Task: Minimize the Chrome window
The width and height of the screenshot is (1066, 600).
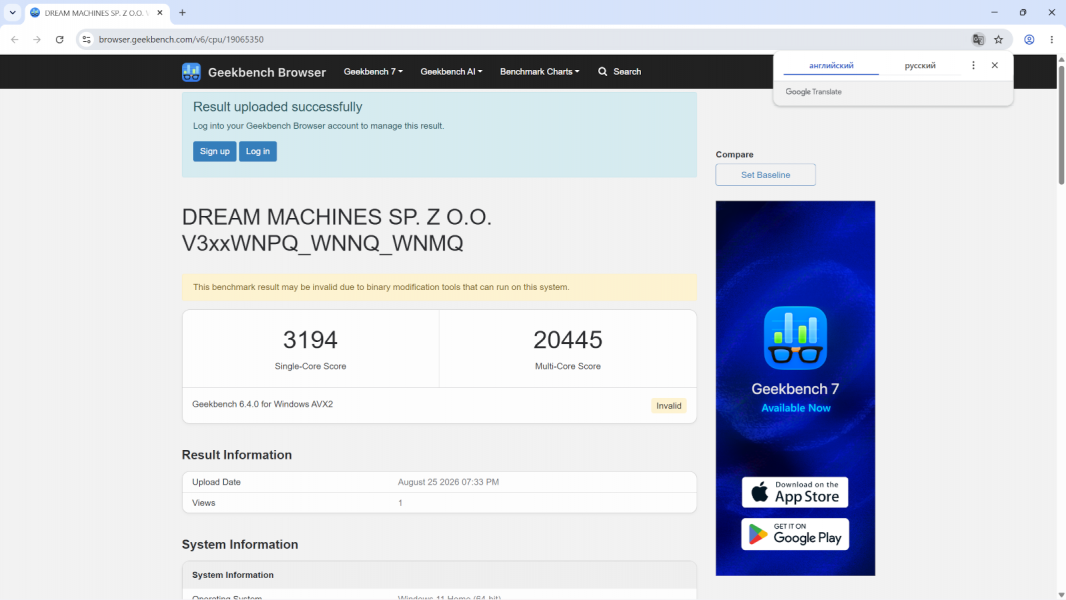Action: pyautogui.click(x=994, y=12)
